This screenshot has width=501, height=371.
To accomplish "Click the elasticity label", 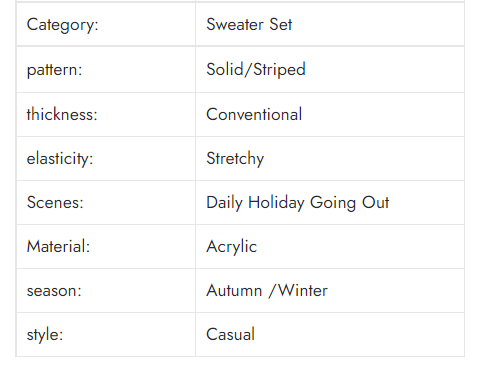I will pos(60,158).
